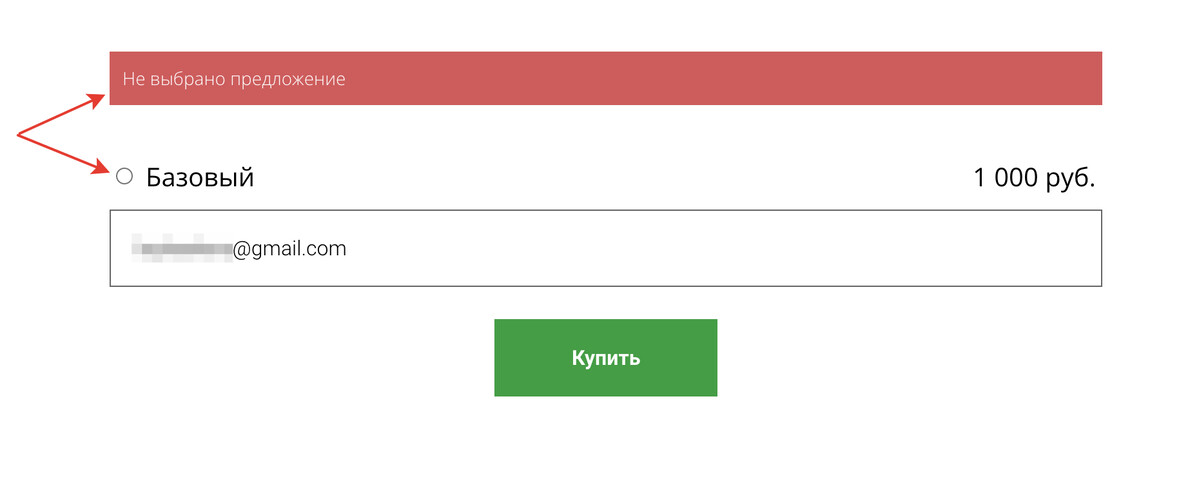This screenshot has height=499, width=1199.
Task: Click the upper red arrow's head
Action: click(99, 99)
